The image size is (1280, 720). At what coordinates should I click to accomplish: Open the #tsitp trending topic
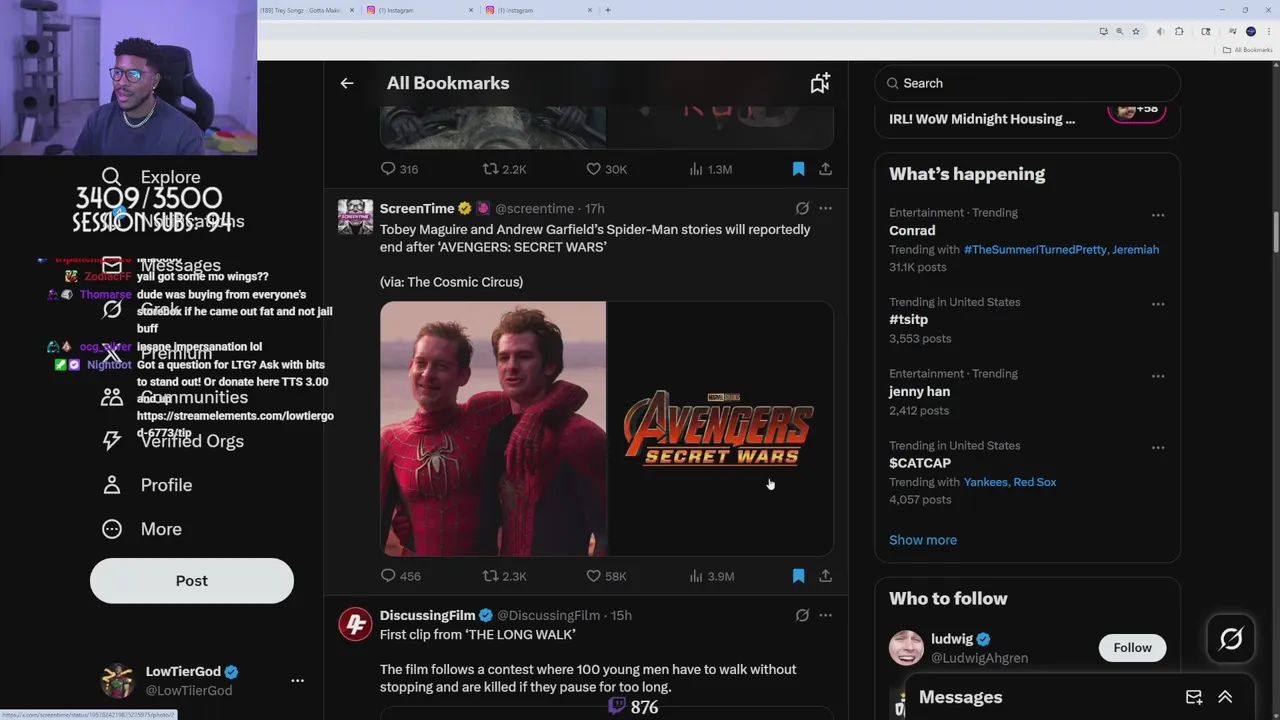pyautogui.click(x=909, y=319)
